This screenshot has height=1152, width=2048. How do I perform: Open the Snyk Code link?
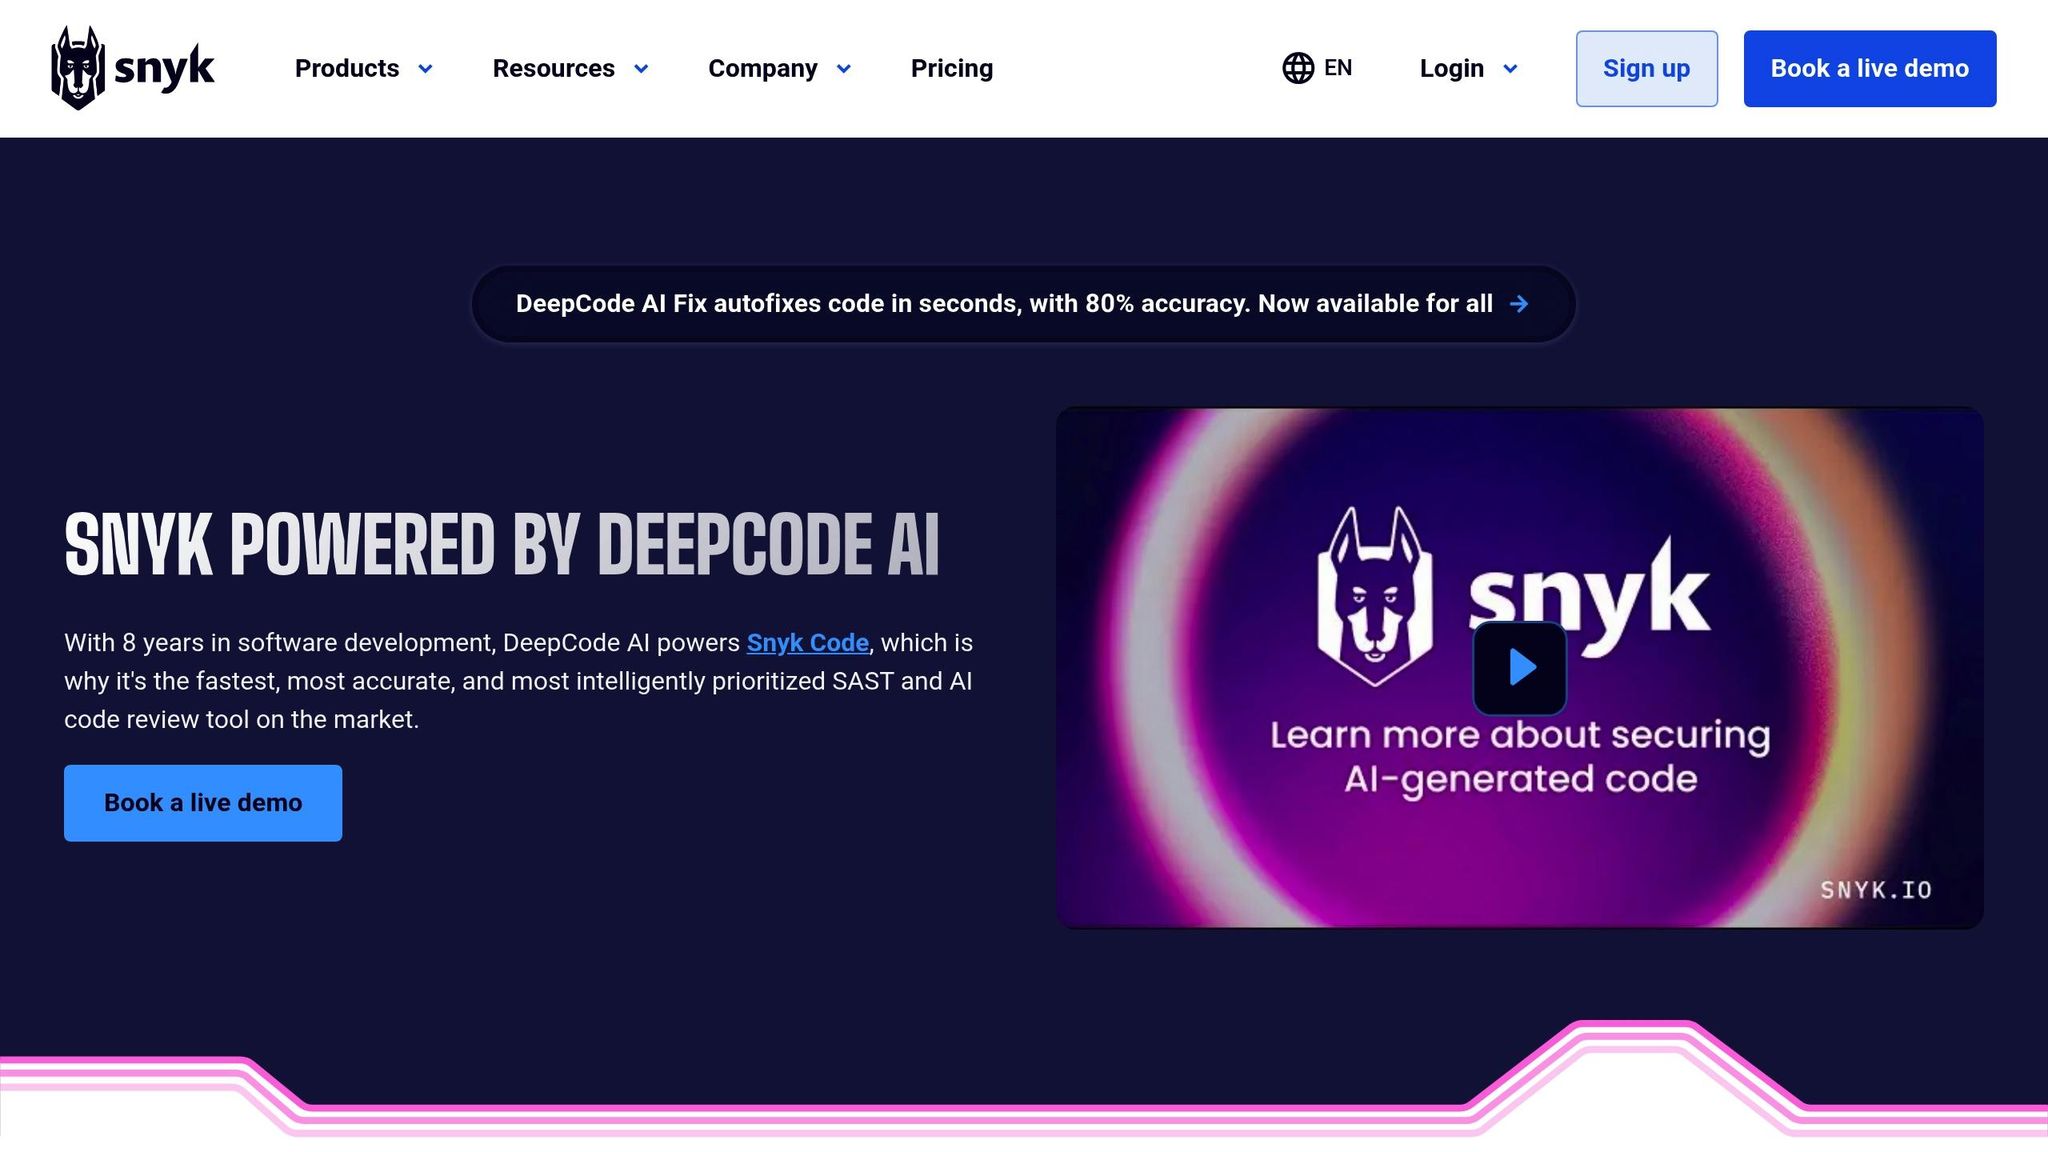807,643
